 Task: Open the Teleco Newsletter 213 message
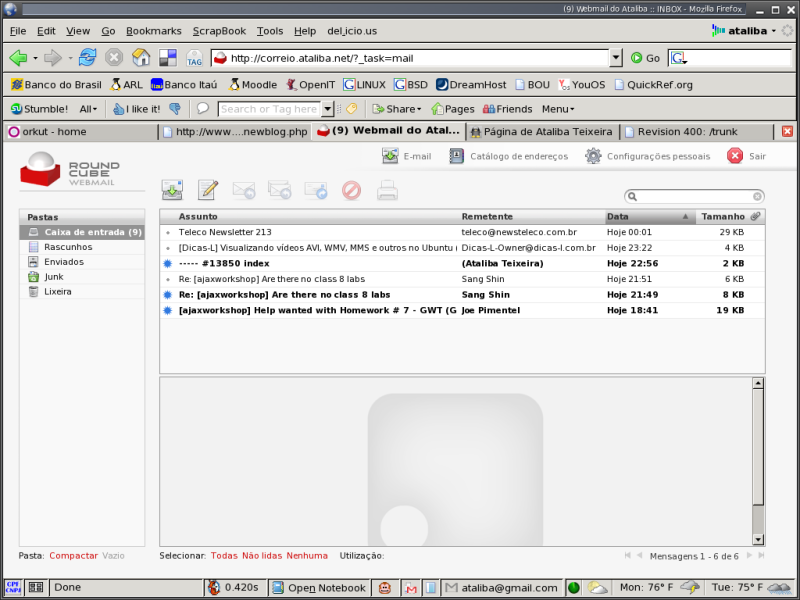coord(462,232)
